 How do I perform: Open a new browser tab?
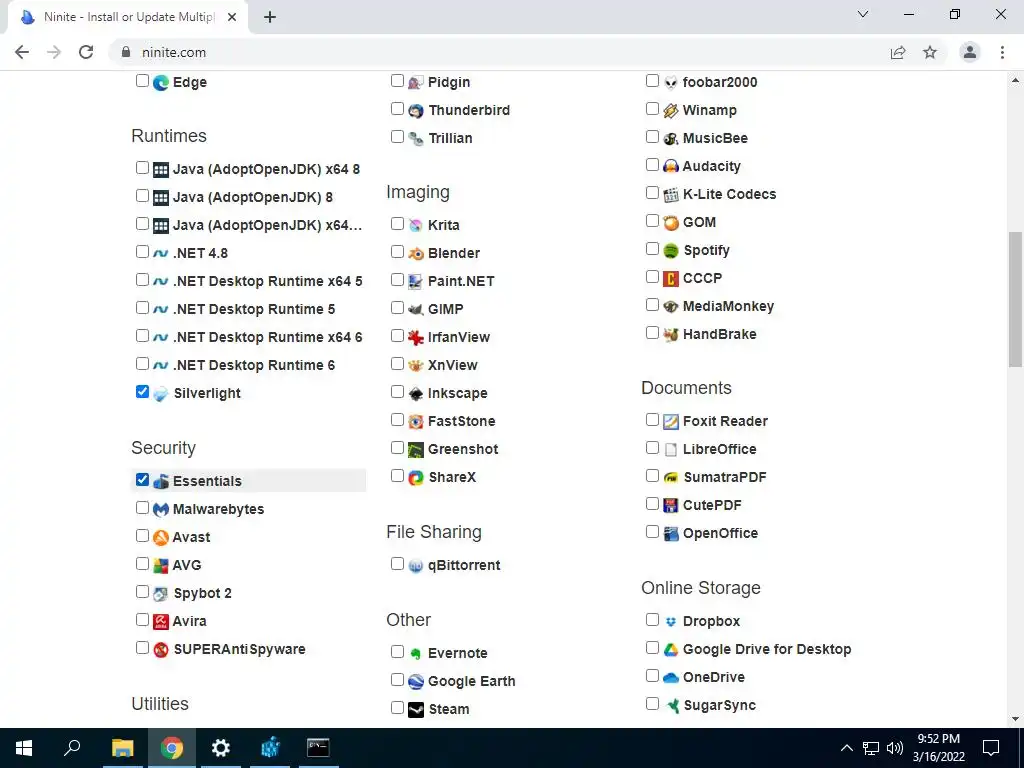coord(270,18)
